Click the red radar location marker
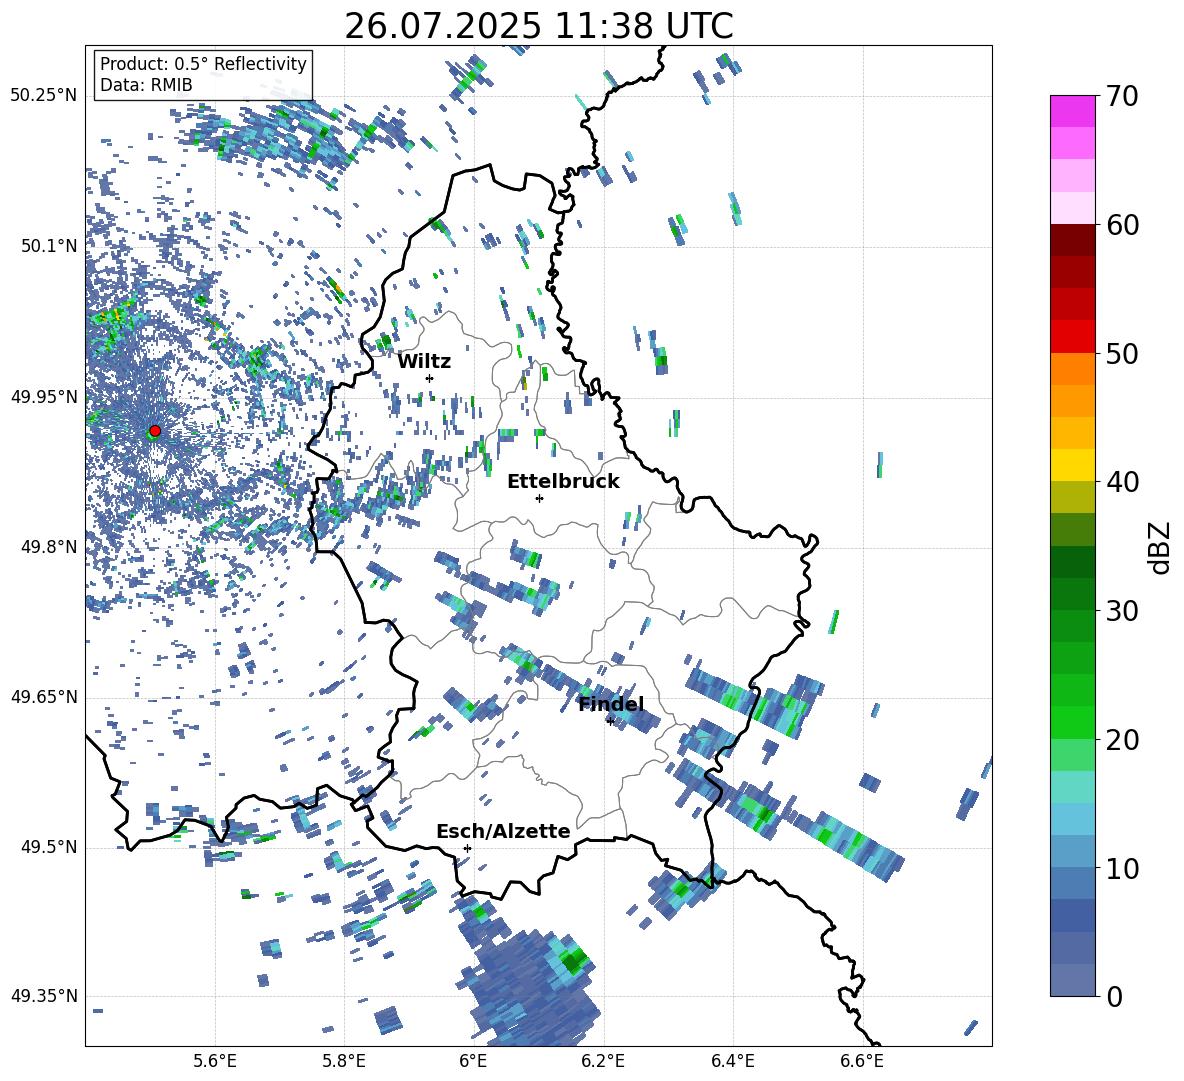The height and width of the screenshot is (1081, 1184). tap(155, 430)
